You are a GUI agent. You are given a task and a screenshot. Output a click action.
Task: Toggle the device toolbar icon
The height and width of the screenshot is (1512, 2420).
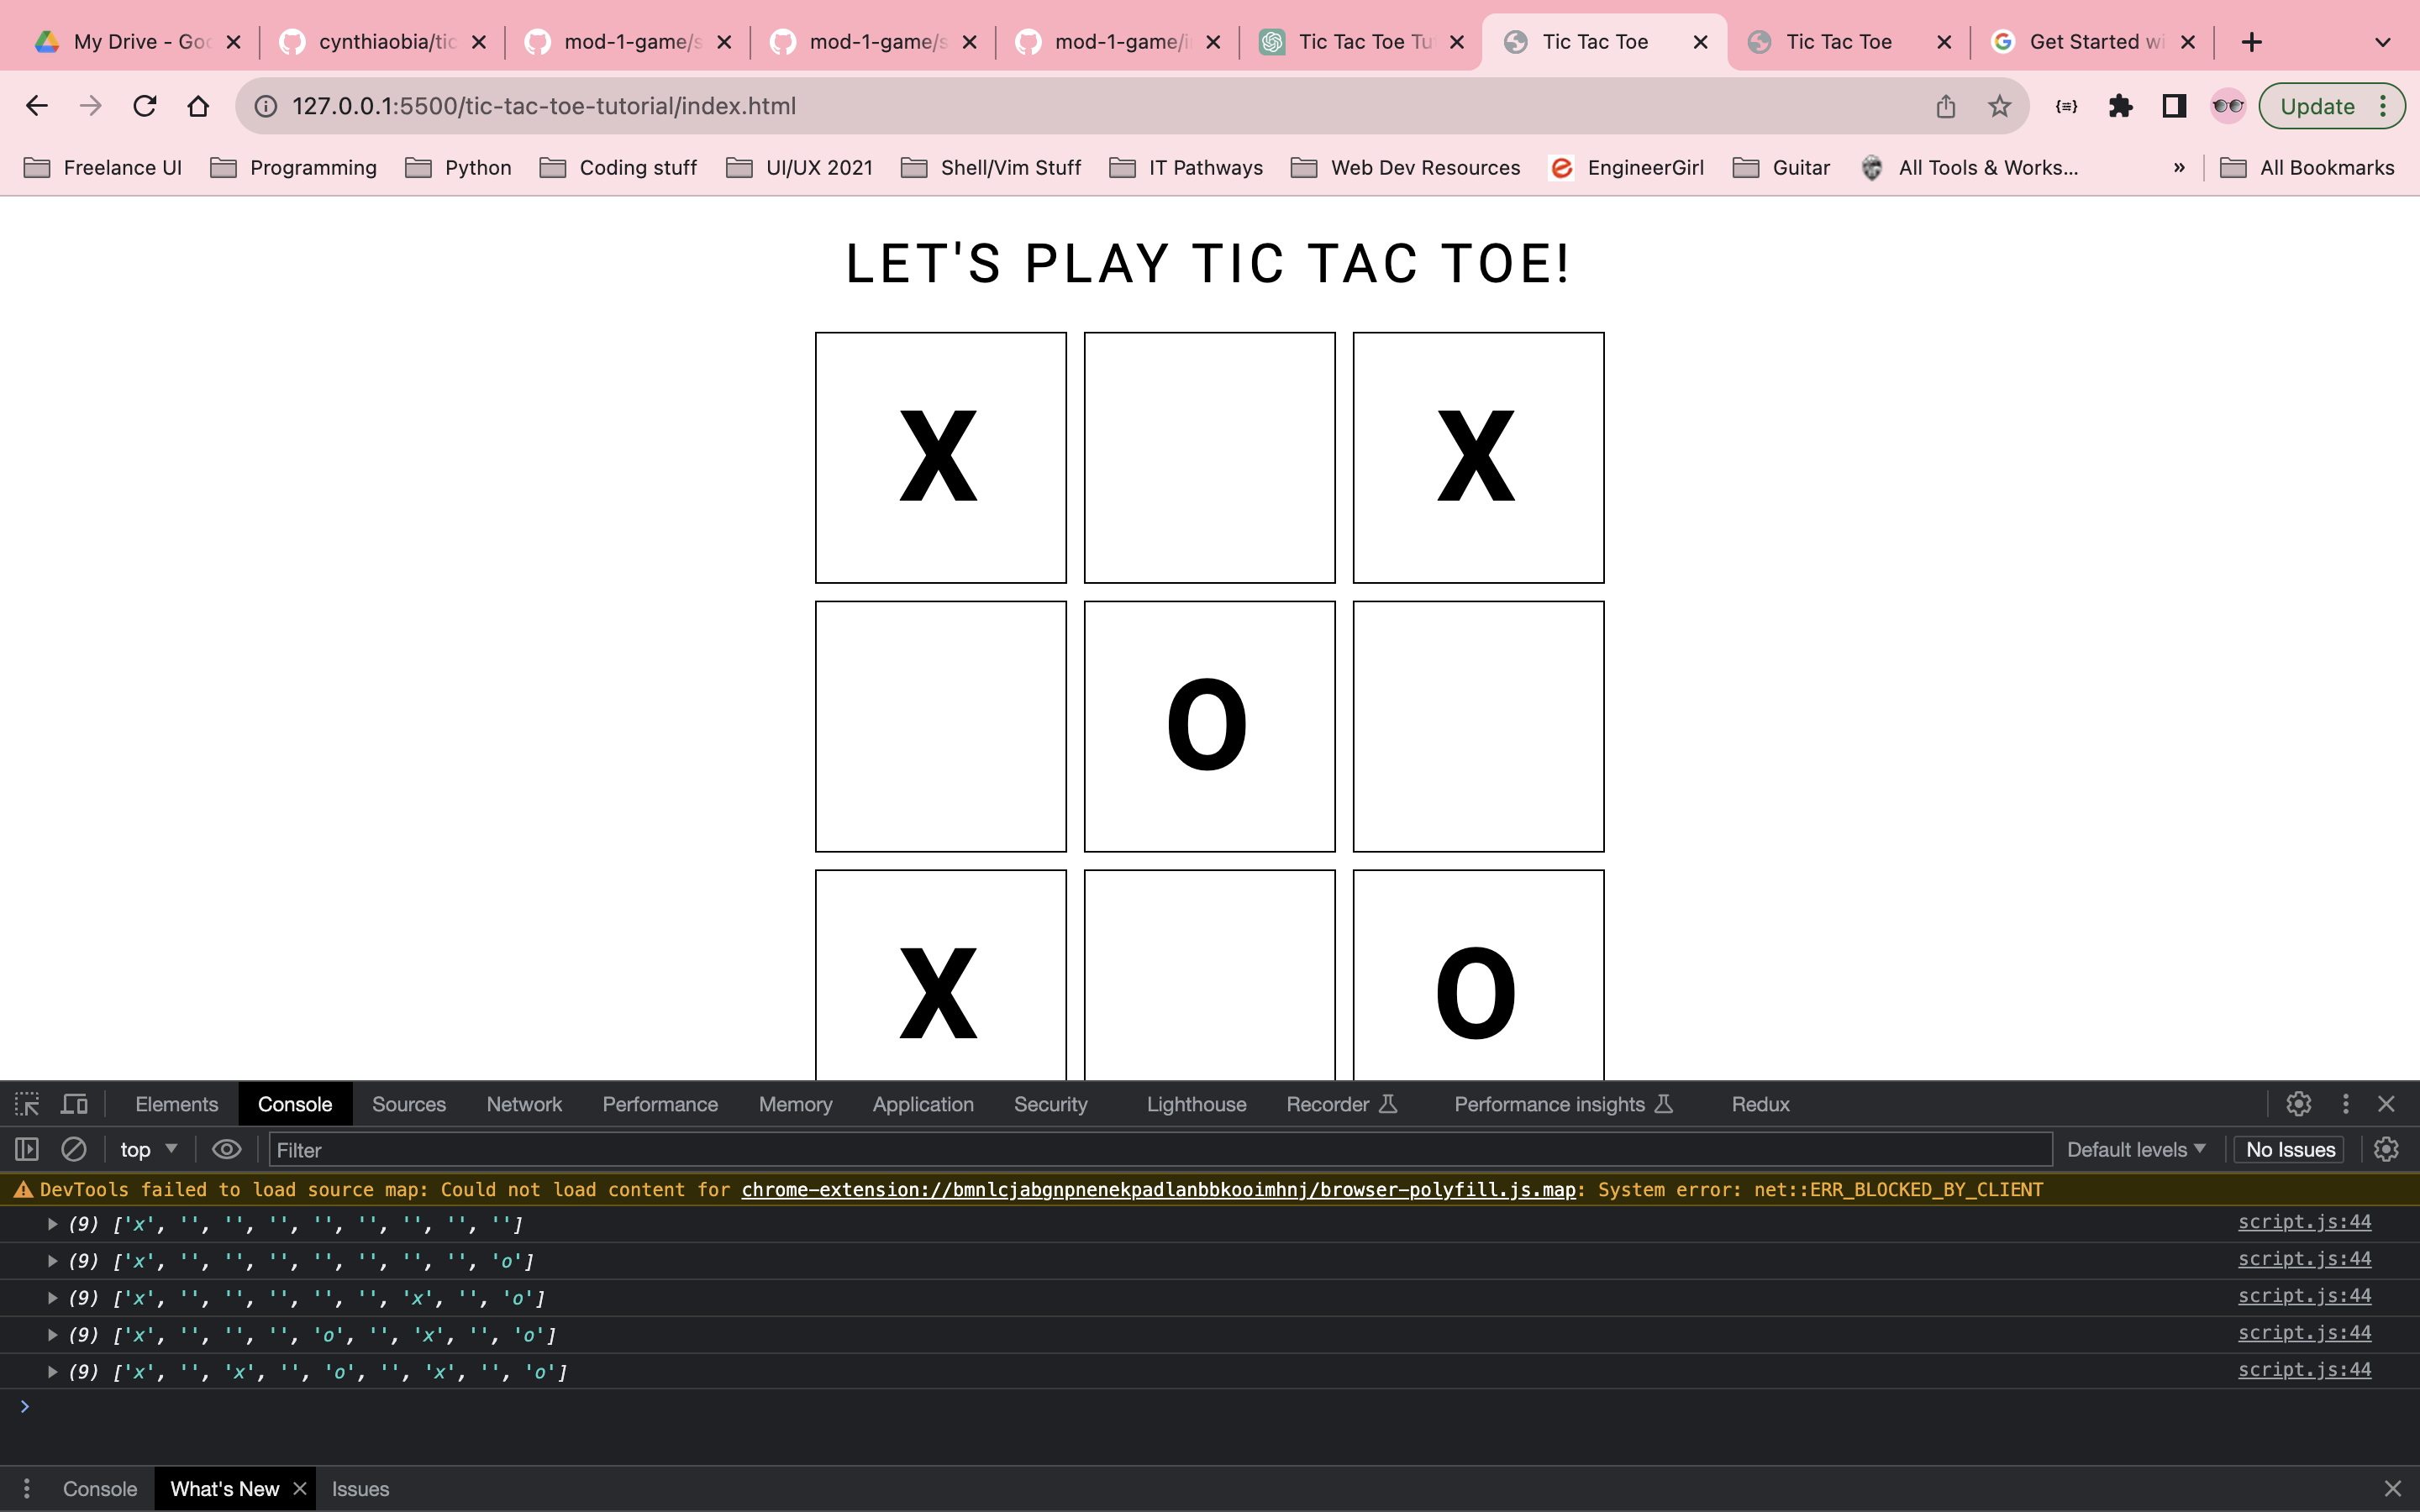75,1104
